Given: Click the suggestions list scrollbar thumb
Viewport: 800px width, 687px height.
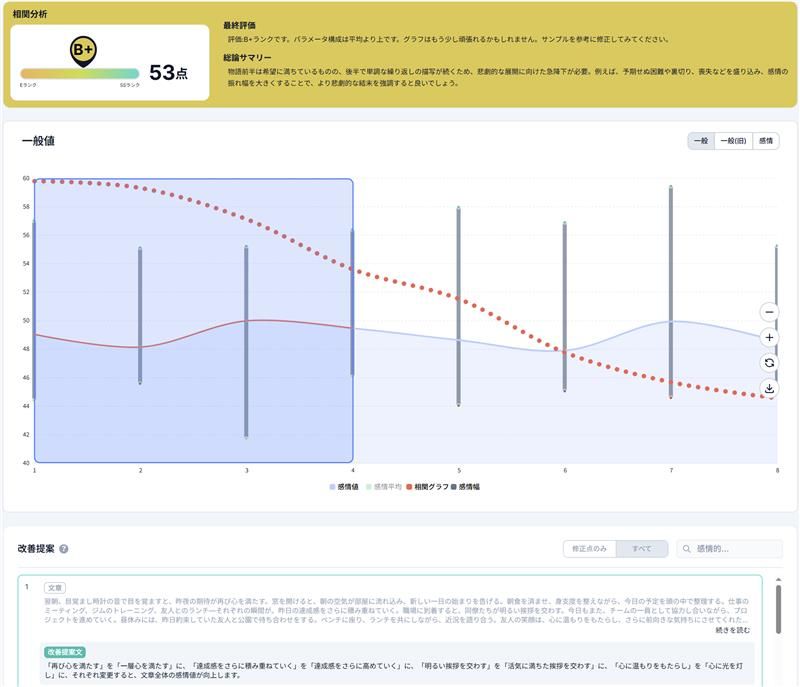Looking at the screenshot, I should click(x=778, y=609).
